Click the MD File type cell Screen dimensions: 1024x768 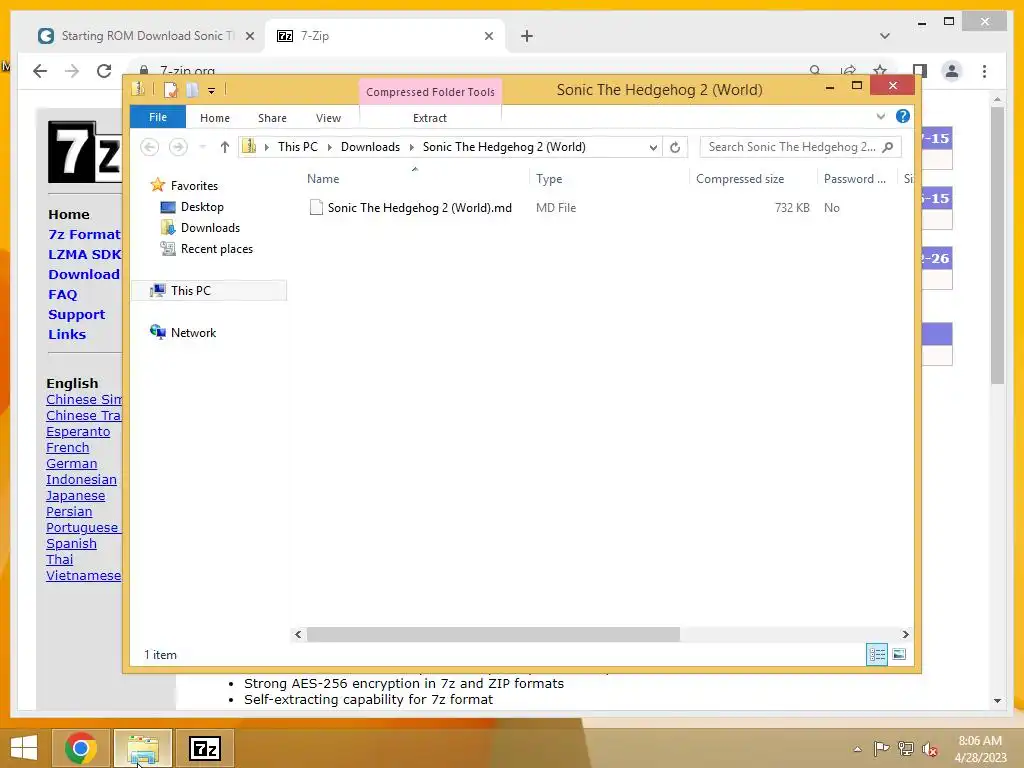(x=556, y=208)
